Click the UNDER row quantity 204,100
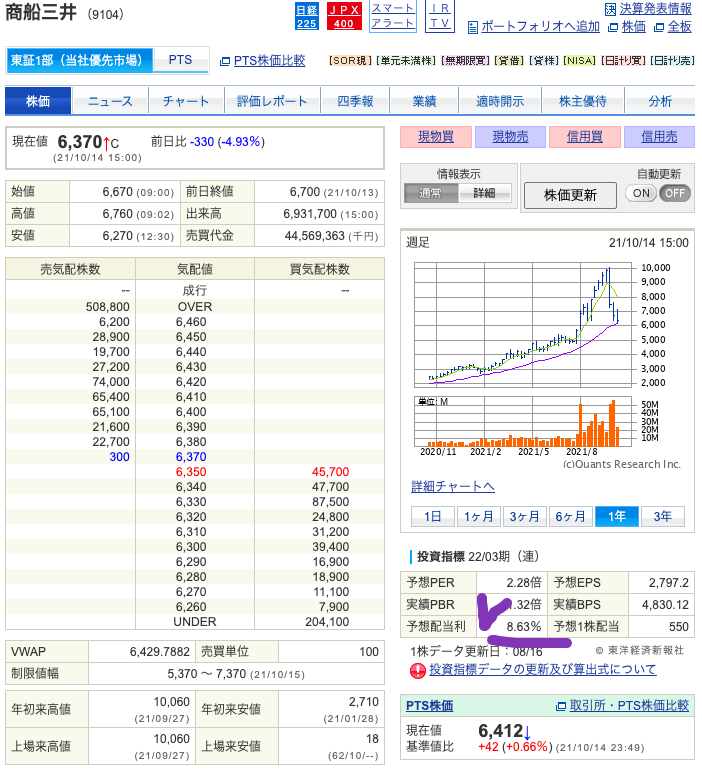702x773 pixels. [x=327, y=622]
